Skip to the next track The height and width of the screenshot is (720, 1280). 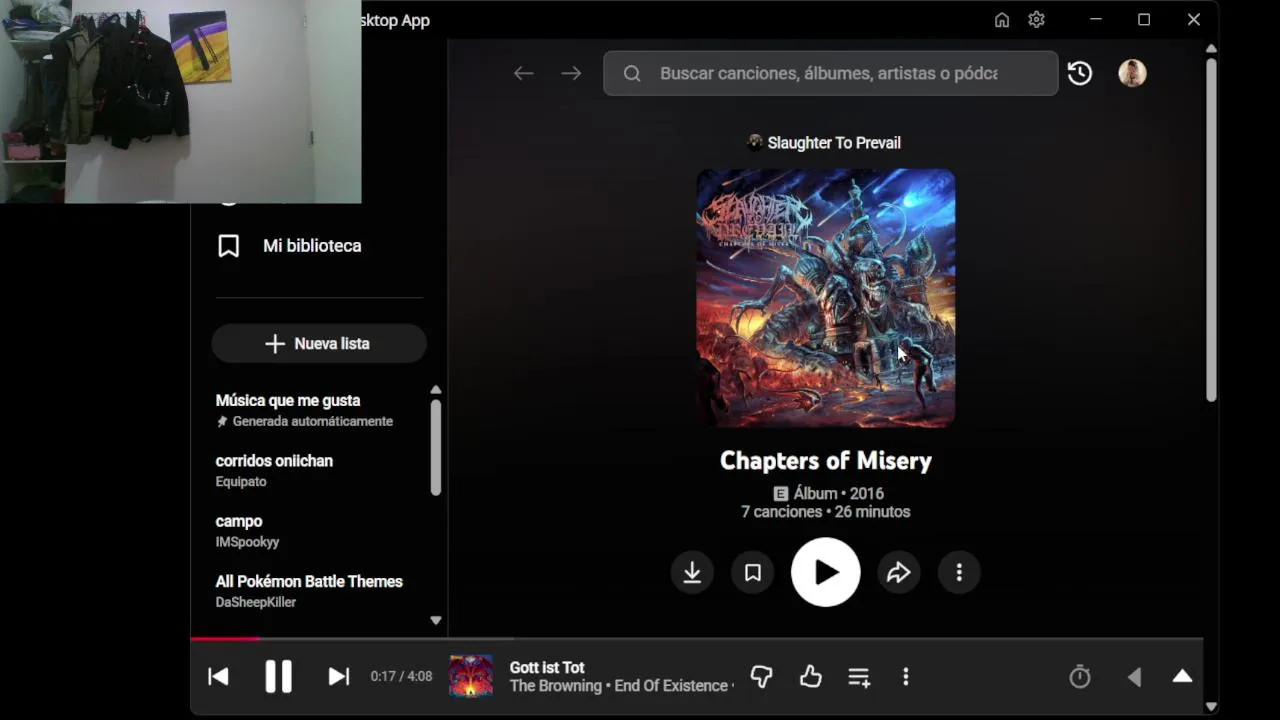[339, 677]
